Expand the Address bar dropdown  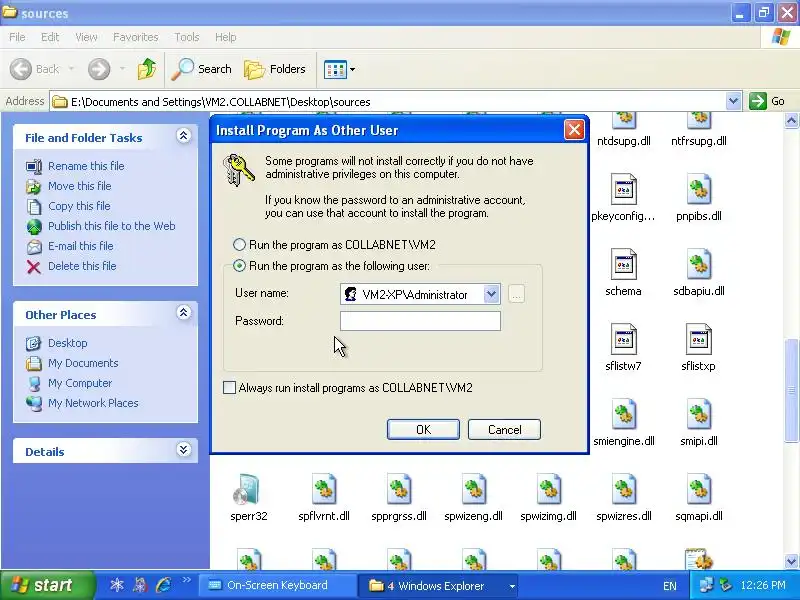(733, 101)
